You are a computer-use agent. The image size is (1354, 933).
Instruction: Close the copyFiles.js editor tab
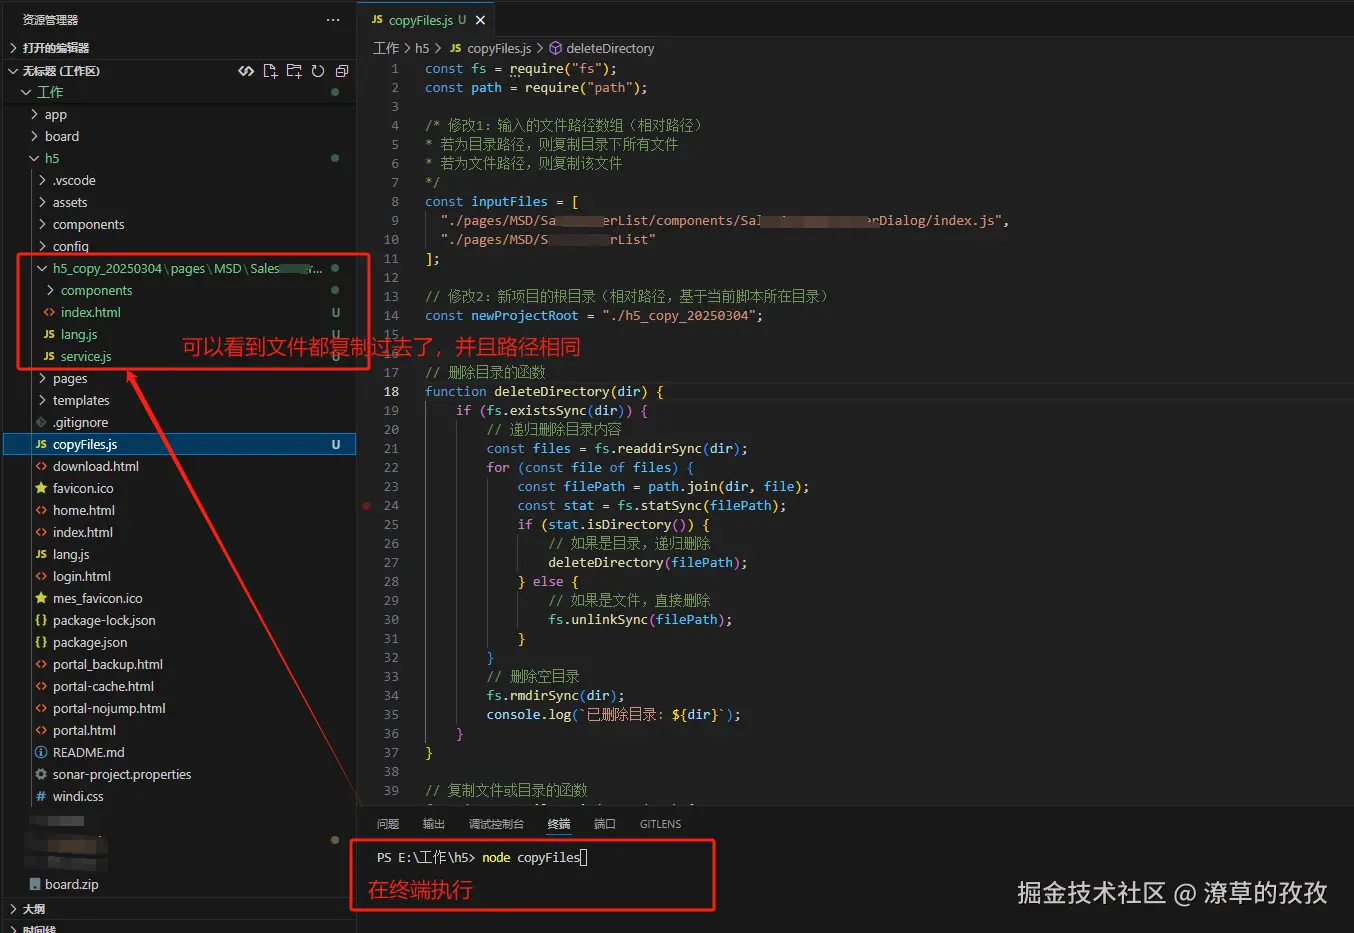pyautogui.click(x=481, y=20)
